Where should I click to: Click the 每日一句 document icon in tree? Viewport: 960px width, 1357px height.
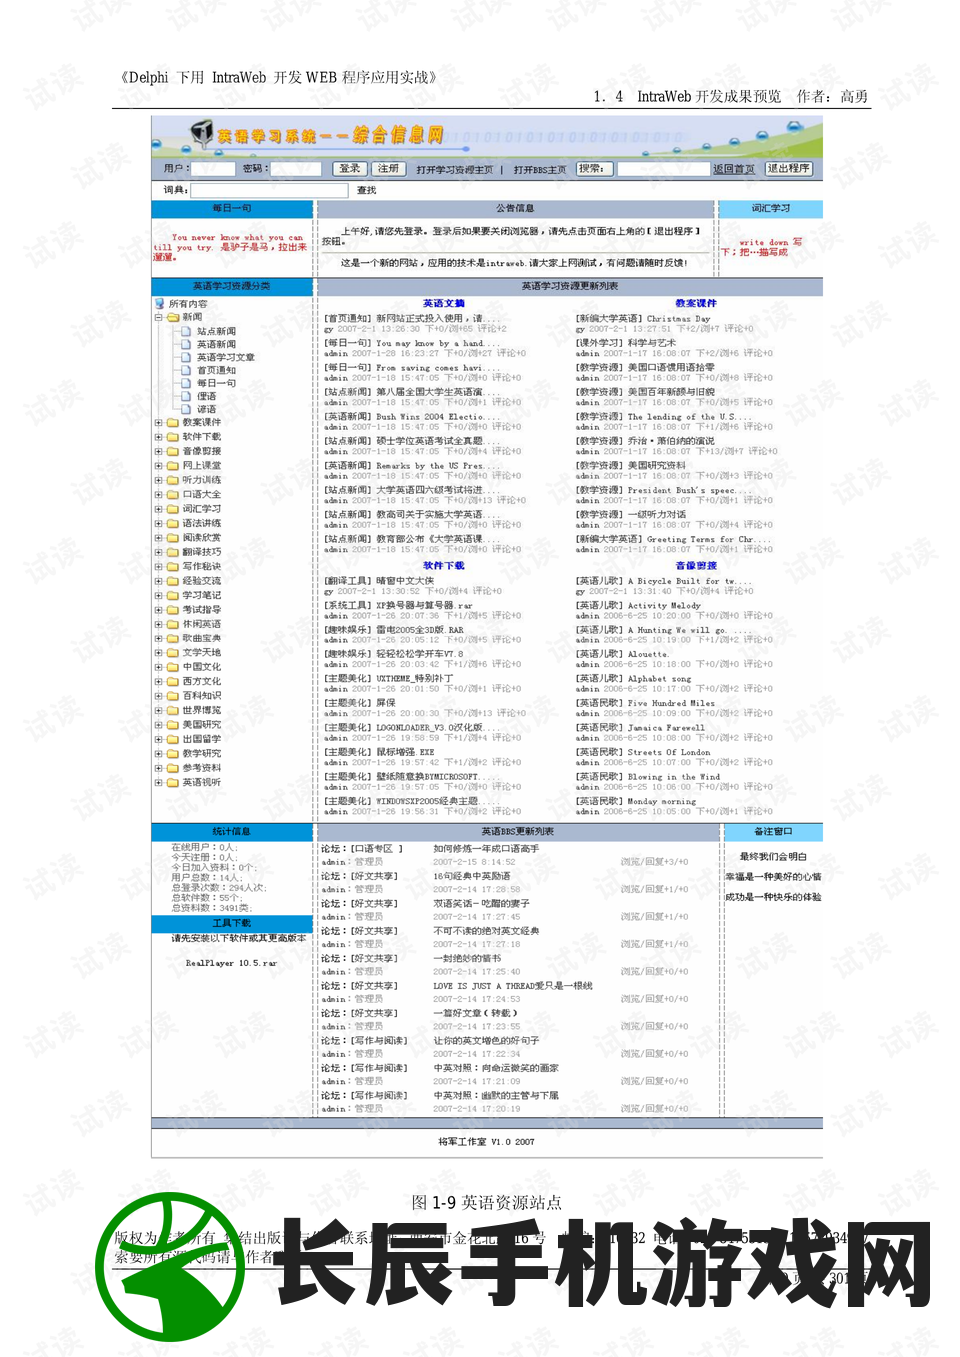(187, 383)
